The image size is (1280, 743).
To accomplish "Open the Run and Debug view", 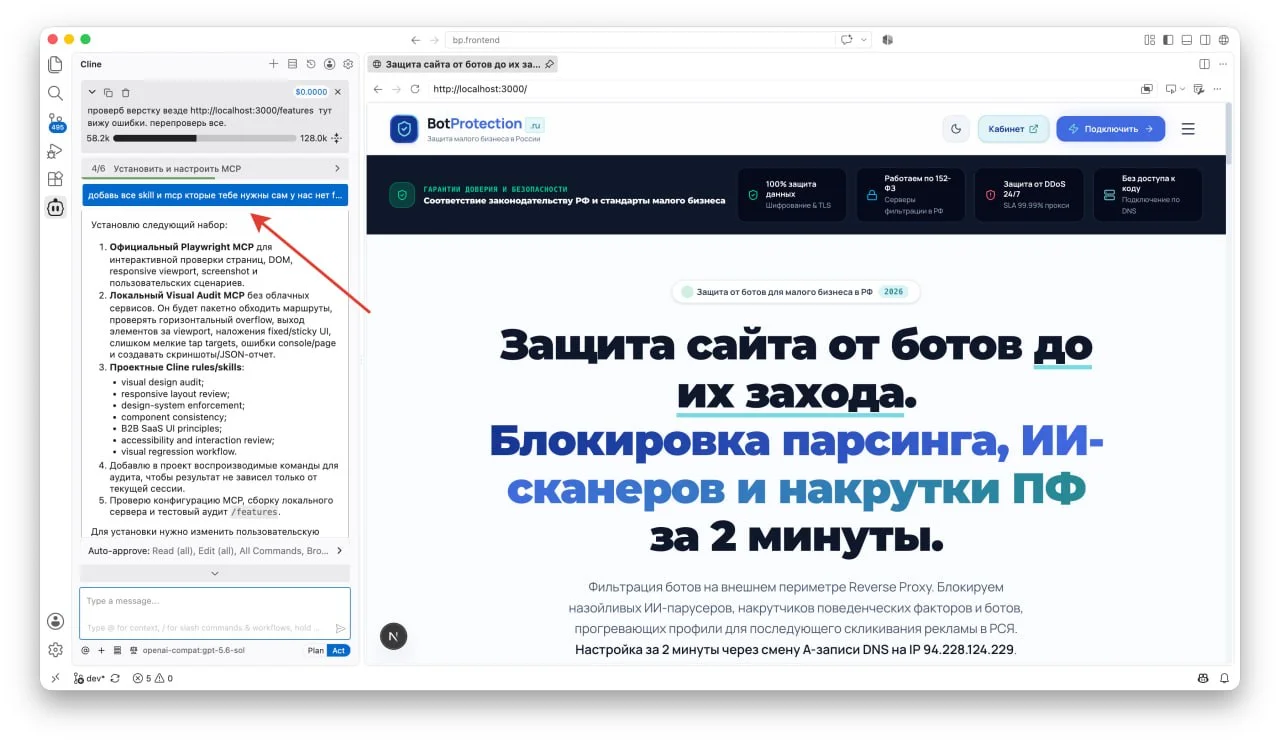I will click(x=56, y=151).
